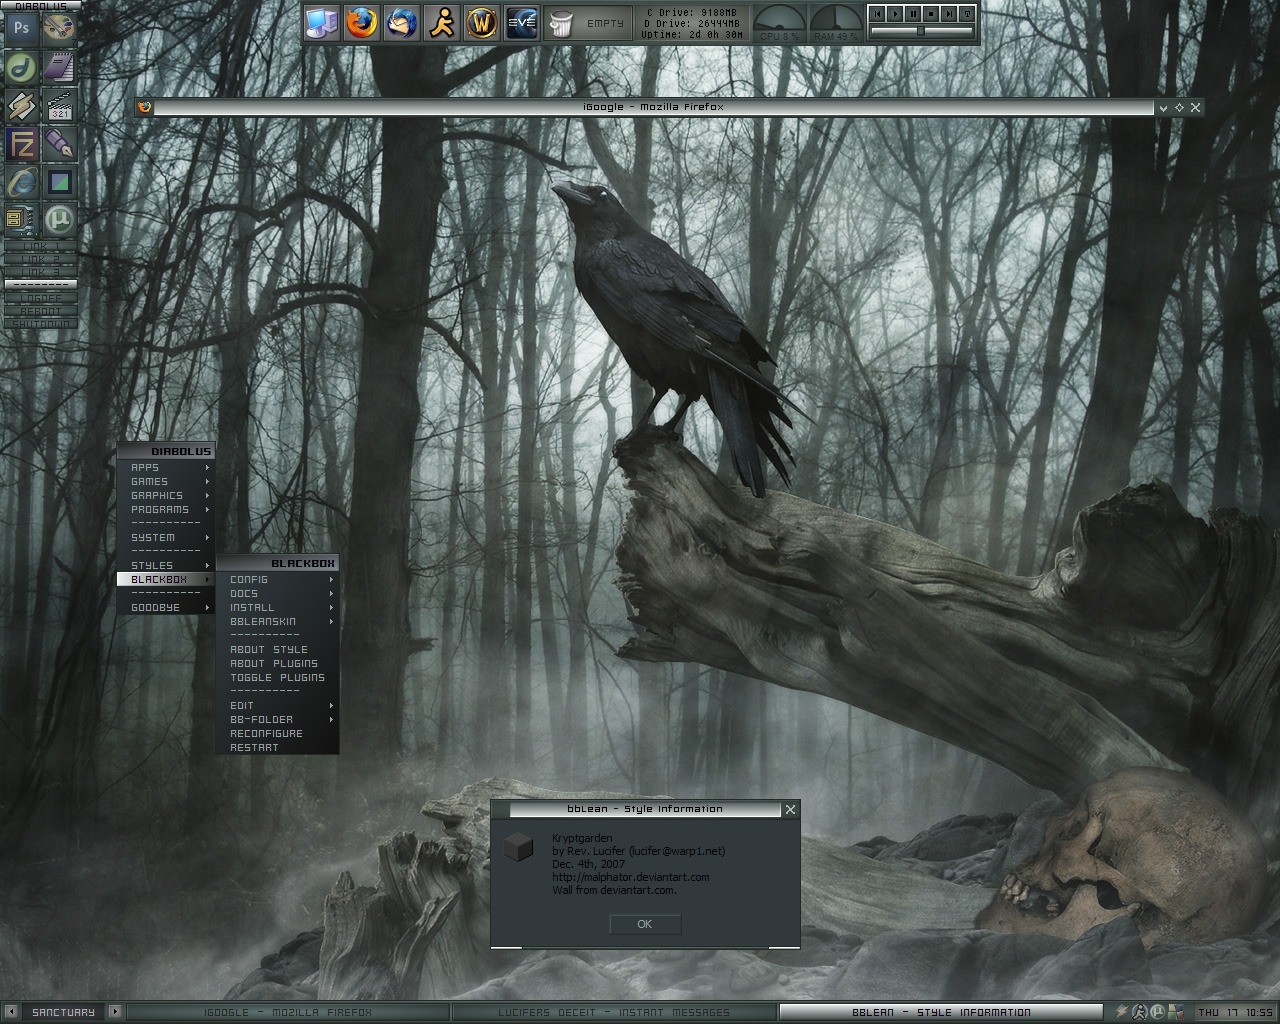The height and width of the screenshot is (1024, 1280).
Task: Switch to previous workspace with left arrow
Action: tap(12, 1012)
